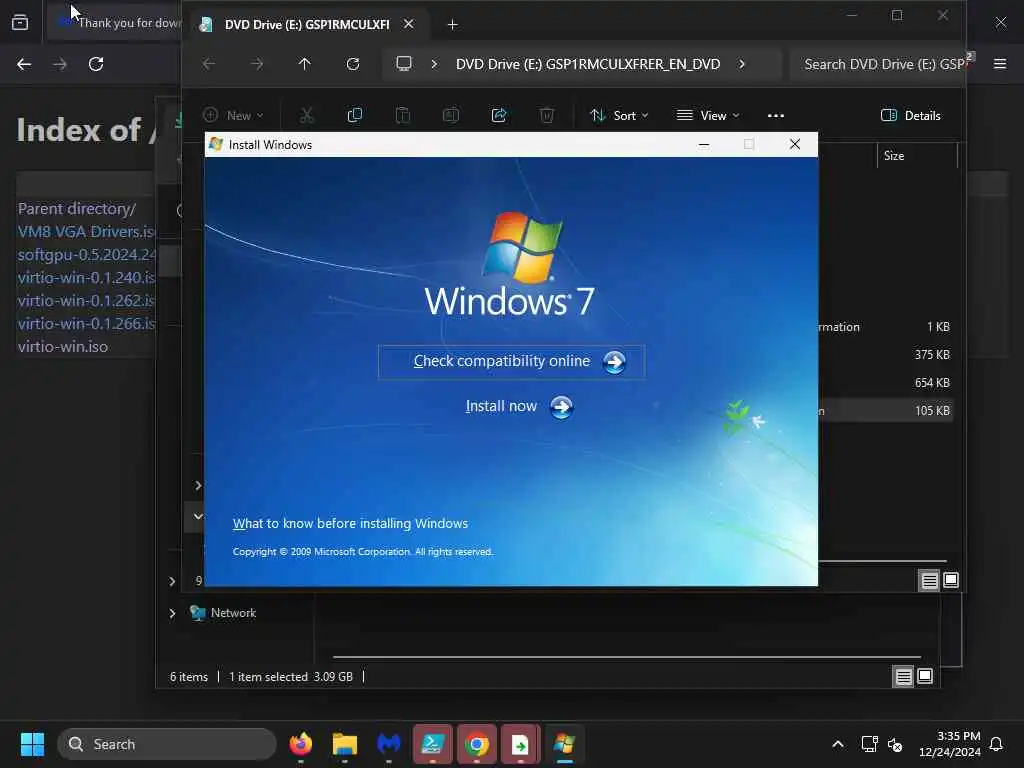Expand chevron after DVD Drive path
This screenshot has width=1024, height=768.
[742, 64]
